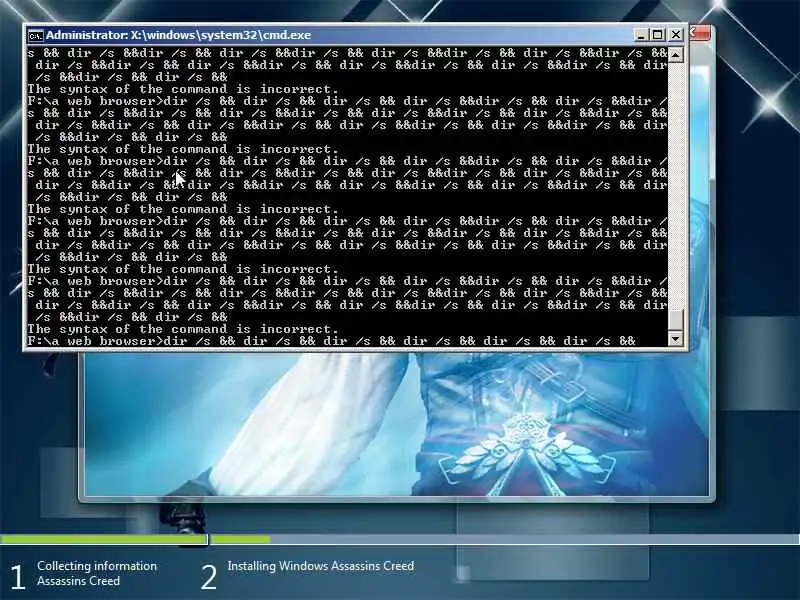Image resolution: width=800 pixels, height=600 pixels.
Task: Click the install progress bar
Action: pyautogui.click(x=400, y=539)
